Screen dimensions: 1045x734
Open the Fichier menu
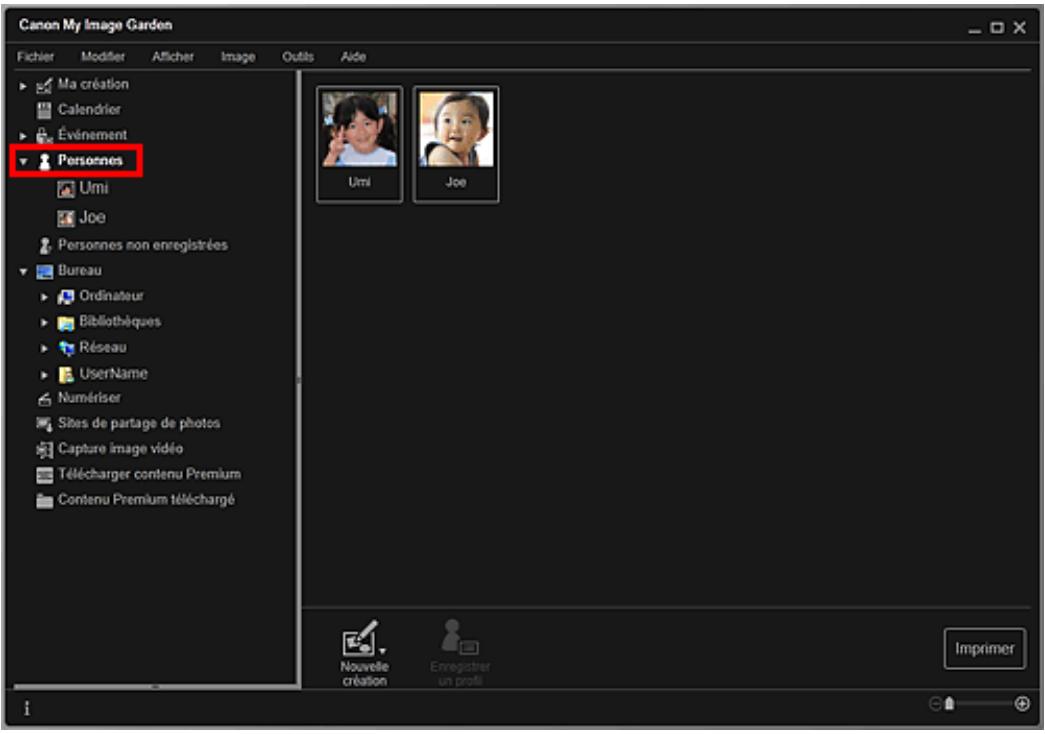(x=35, y=57)
